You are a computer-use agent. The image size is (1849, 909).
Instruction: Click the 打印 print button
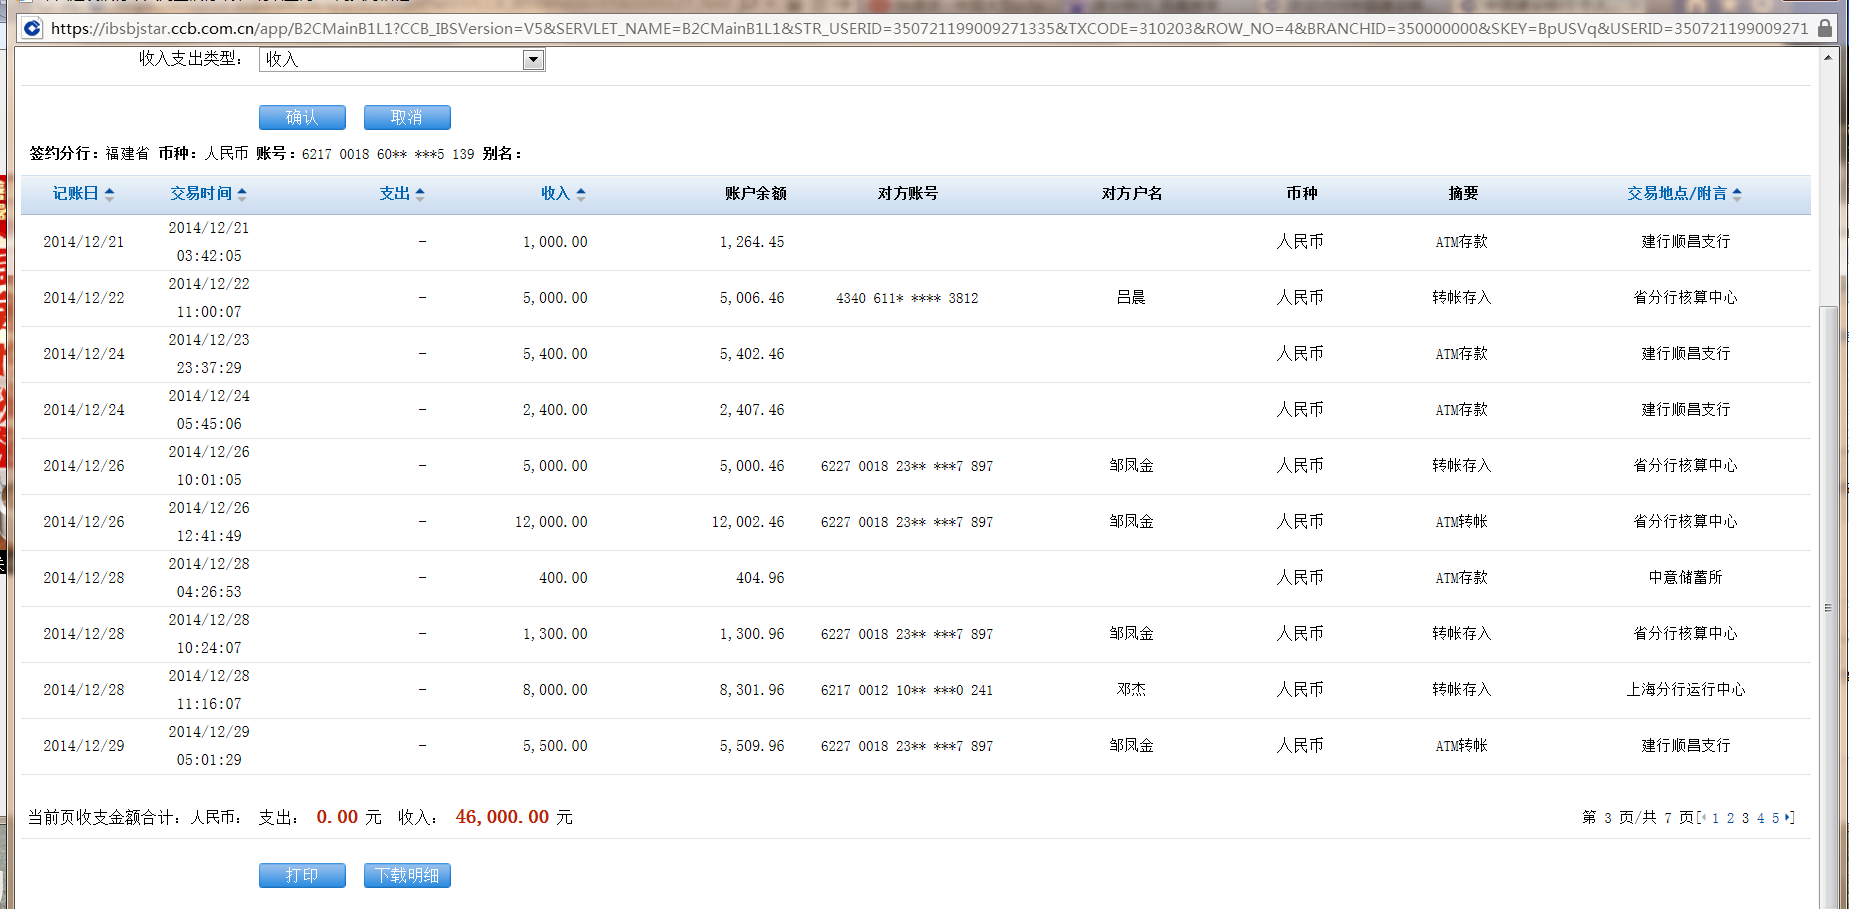302,875
